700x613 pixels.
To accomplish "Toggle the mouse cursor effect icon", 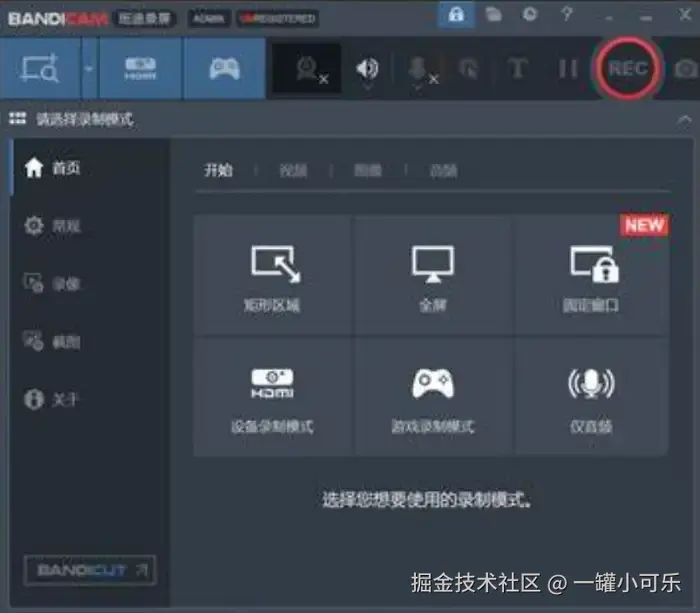I will pyautogui.click(x=468, y=69).
